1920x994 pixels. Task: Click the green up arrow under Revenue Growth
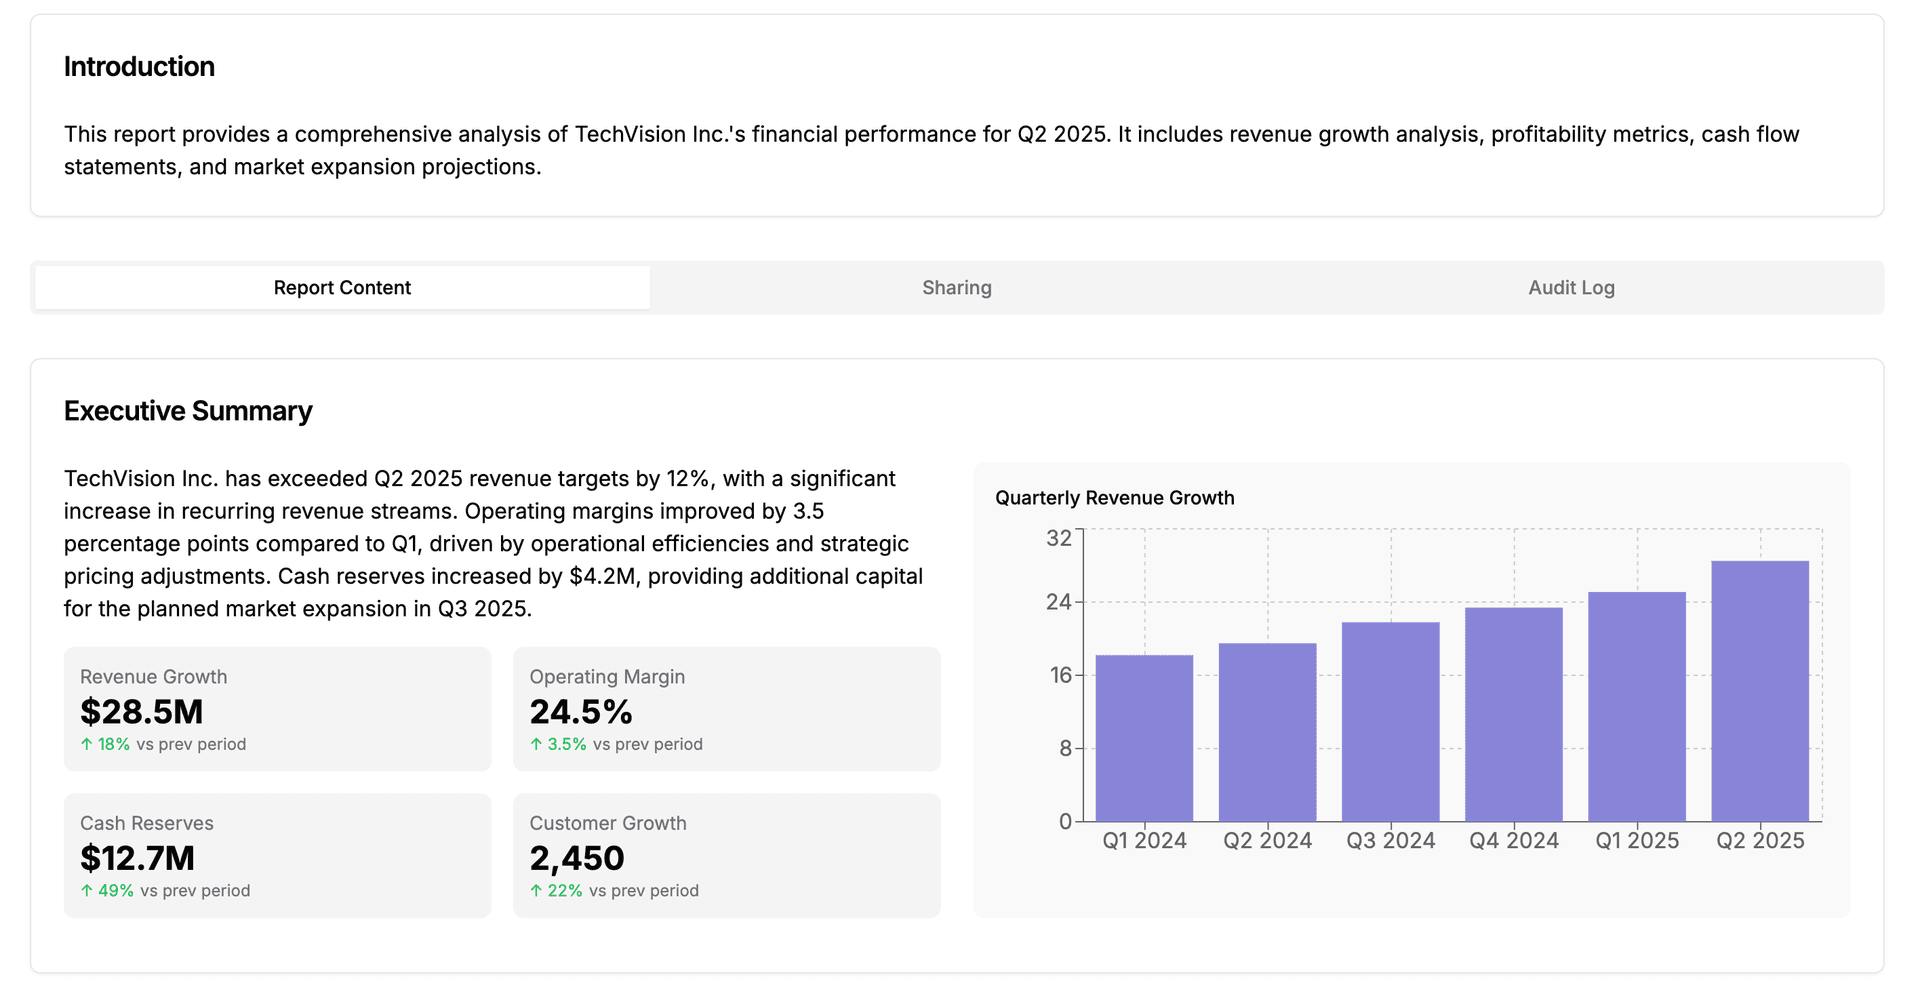coord(87,744)
